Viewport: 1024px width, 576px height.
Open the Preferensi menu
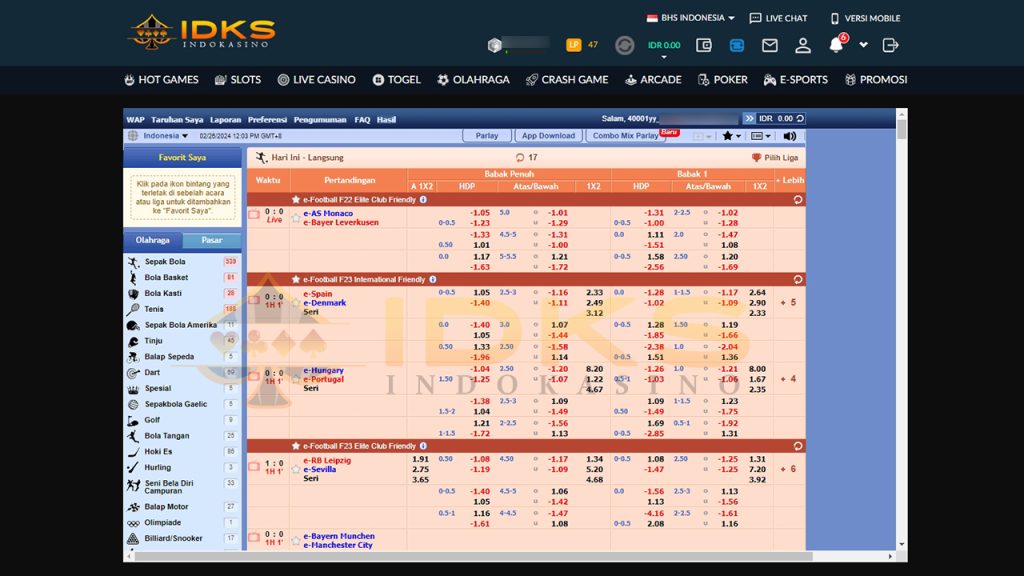tap(267, 120)
